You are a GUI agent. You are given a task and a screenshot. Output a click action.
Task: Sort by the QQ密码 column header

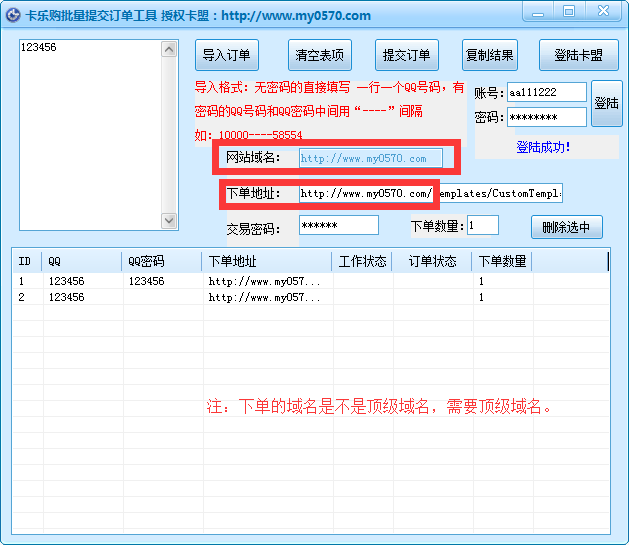tap(162, 261)
